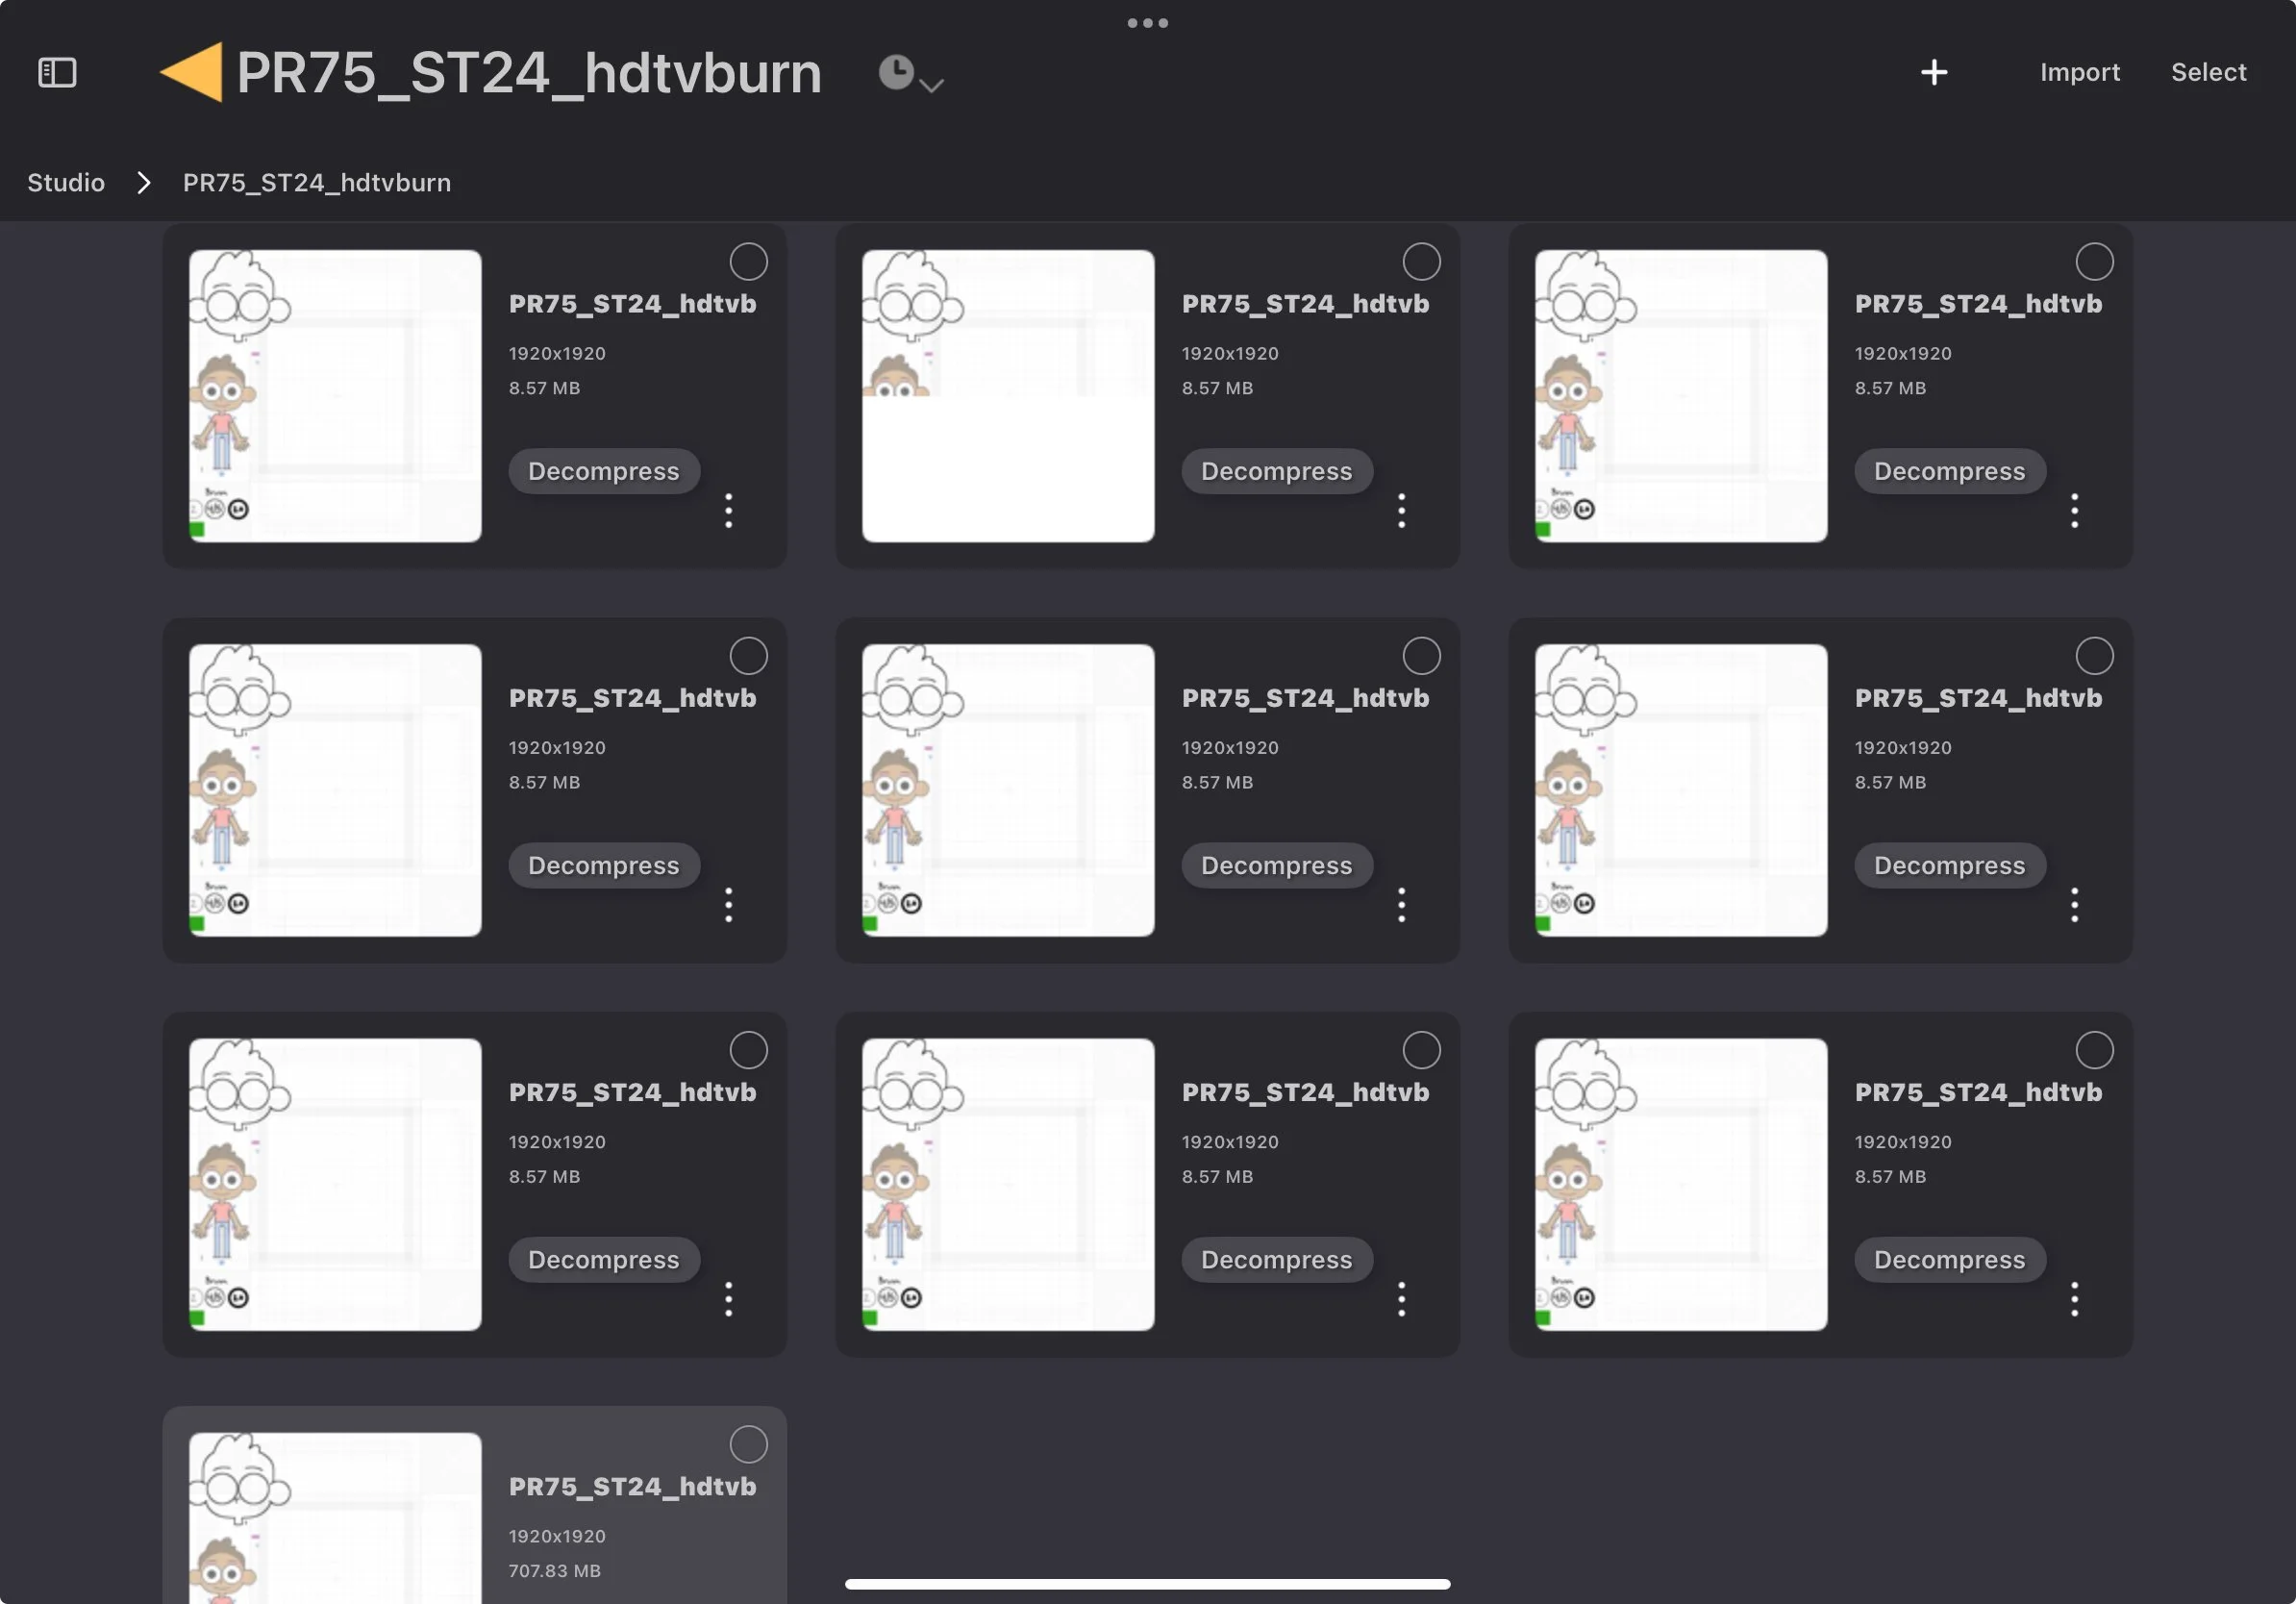
Task: Tick selection circle on first-row left card
Action: pos(748,262)
